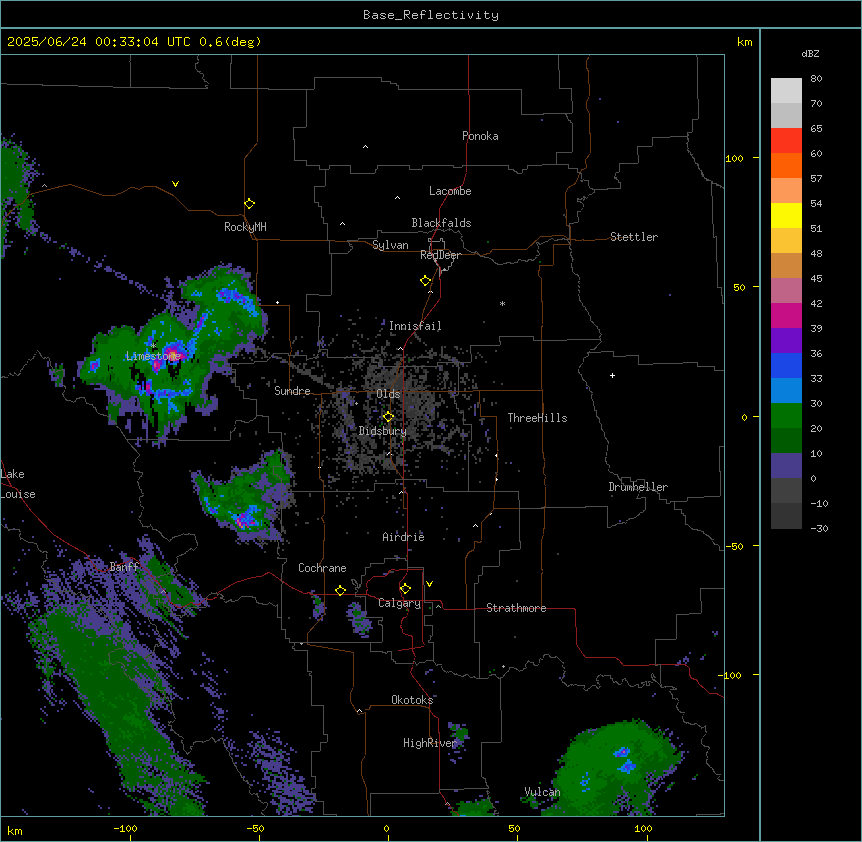The width and height of the screenshot is (862, 842).
Task: Pick the bright yellow 51-54 dBZ swatch
Action: coord(786,215)
